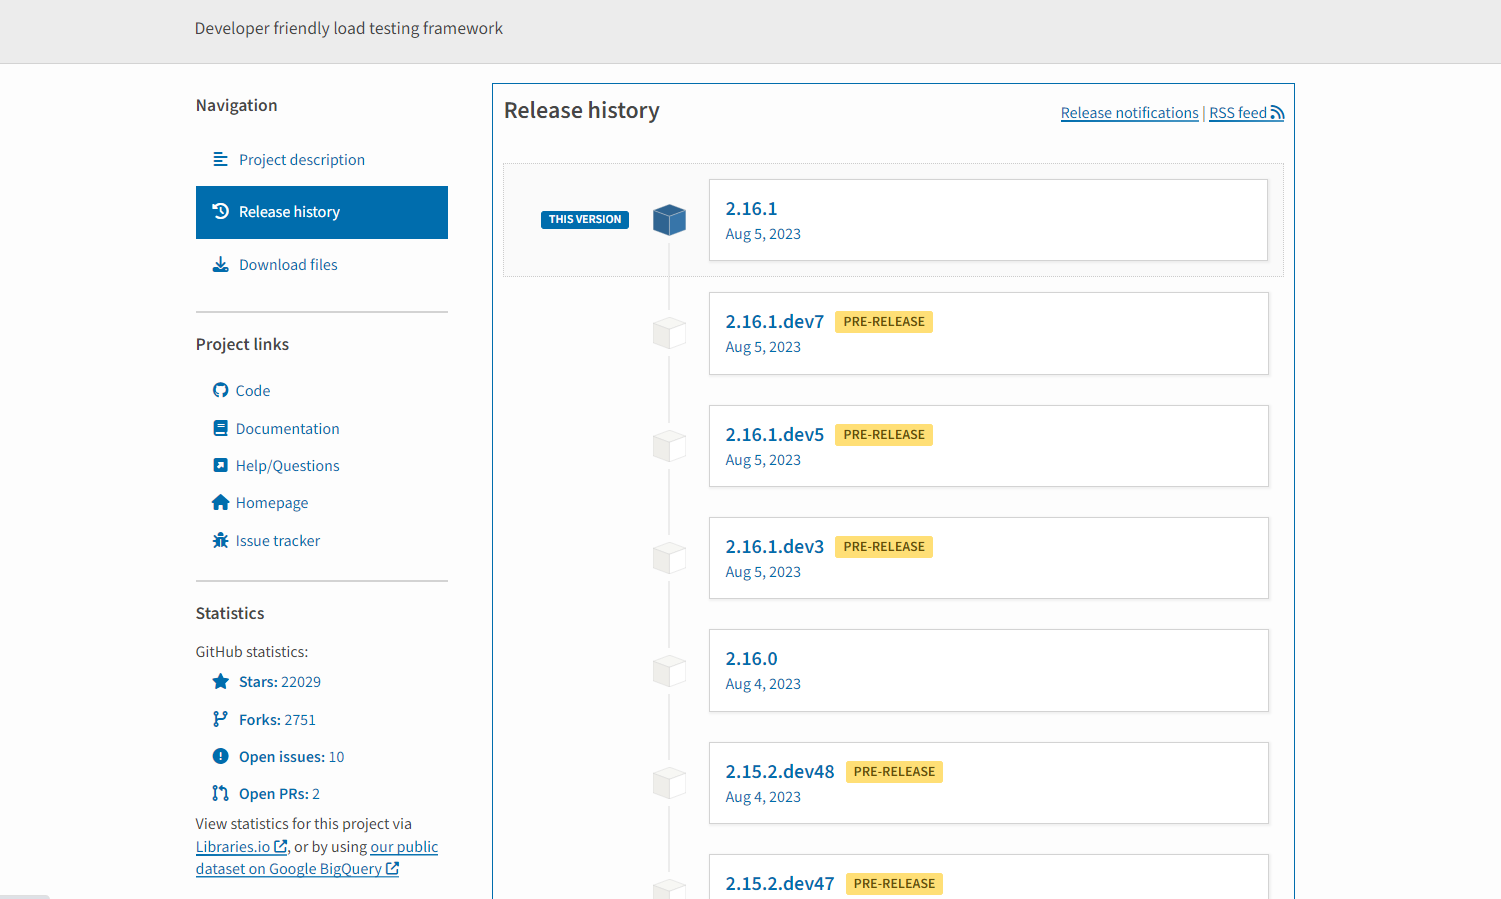The image size is (1501, 899).
Task: Select the Release history navigation tab
Action: pos(322,212)
